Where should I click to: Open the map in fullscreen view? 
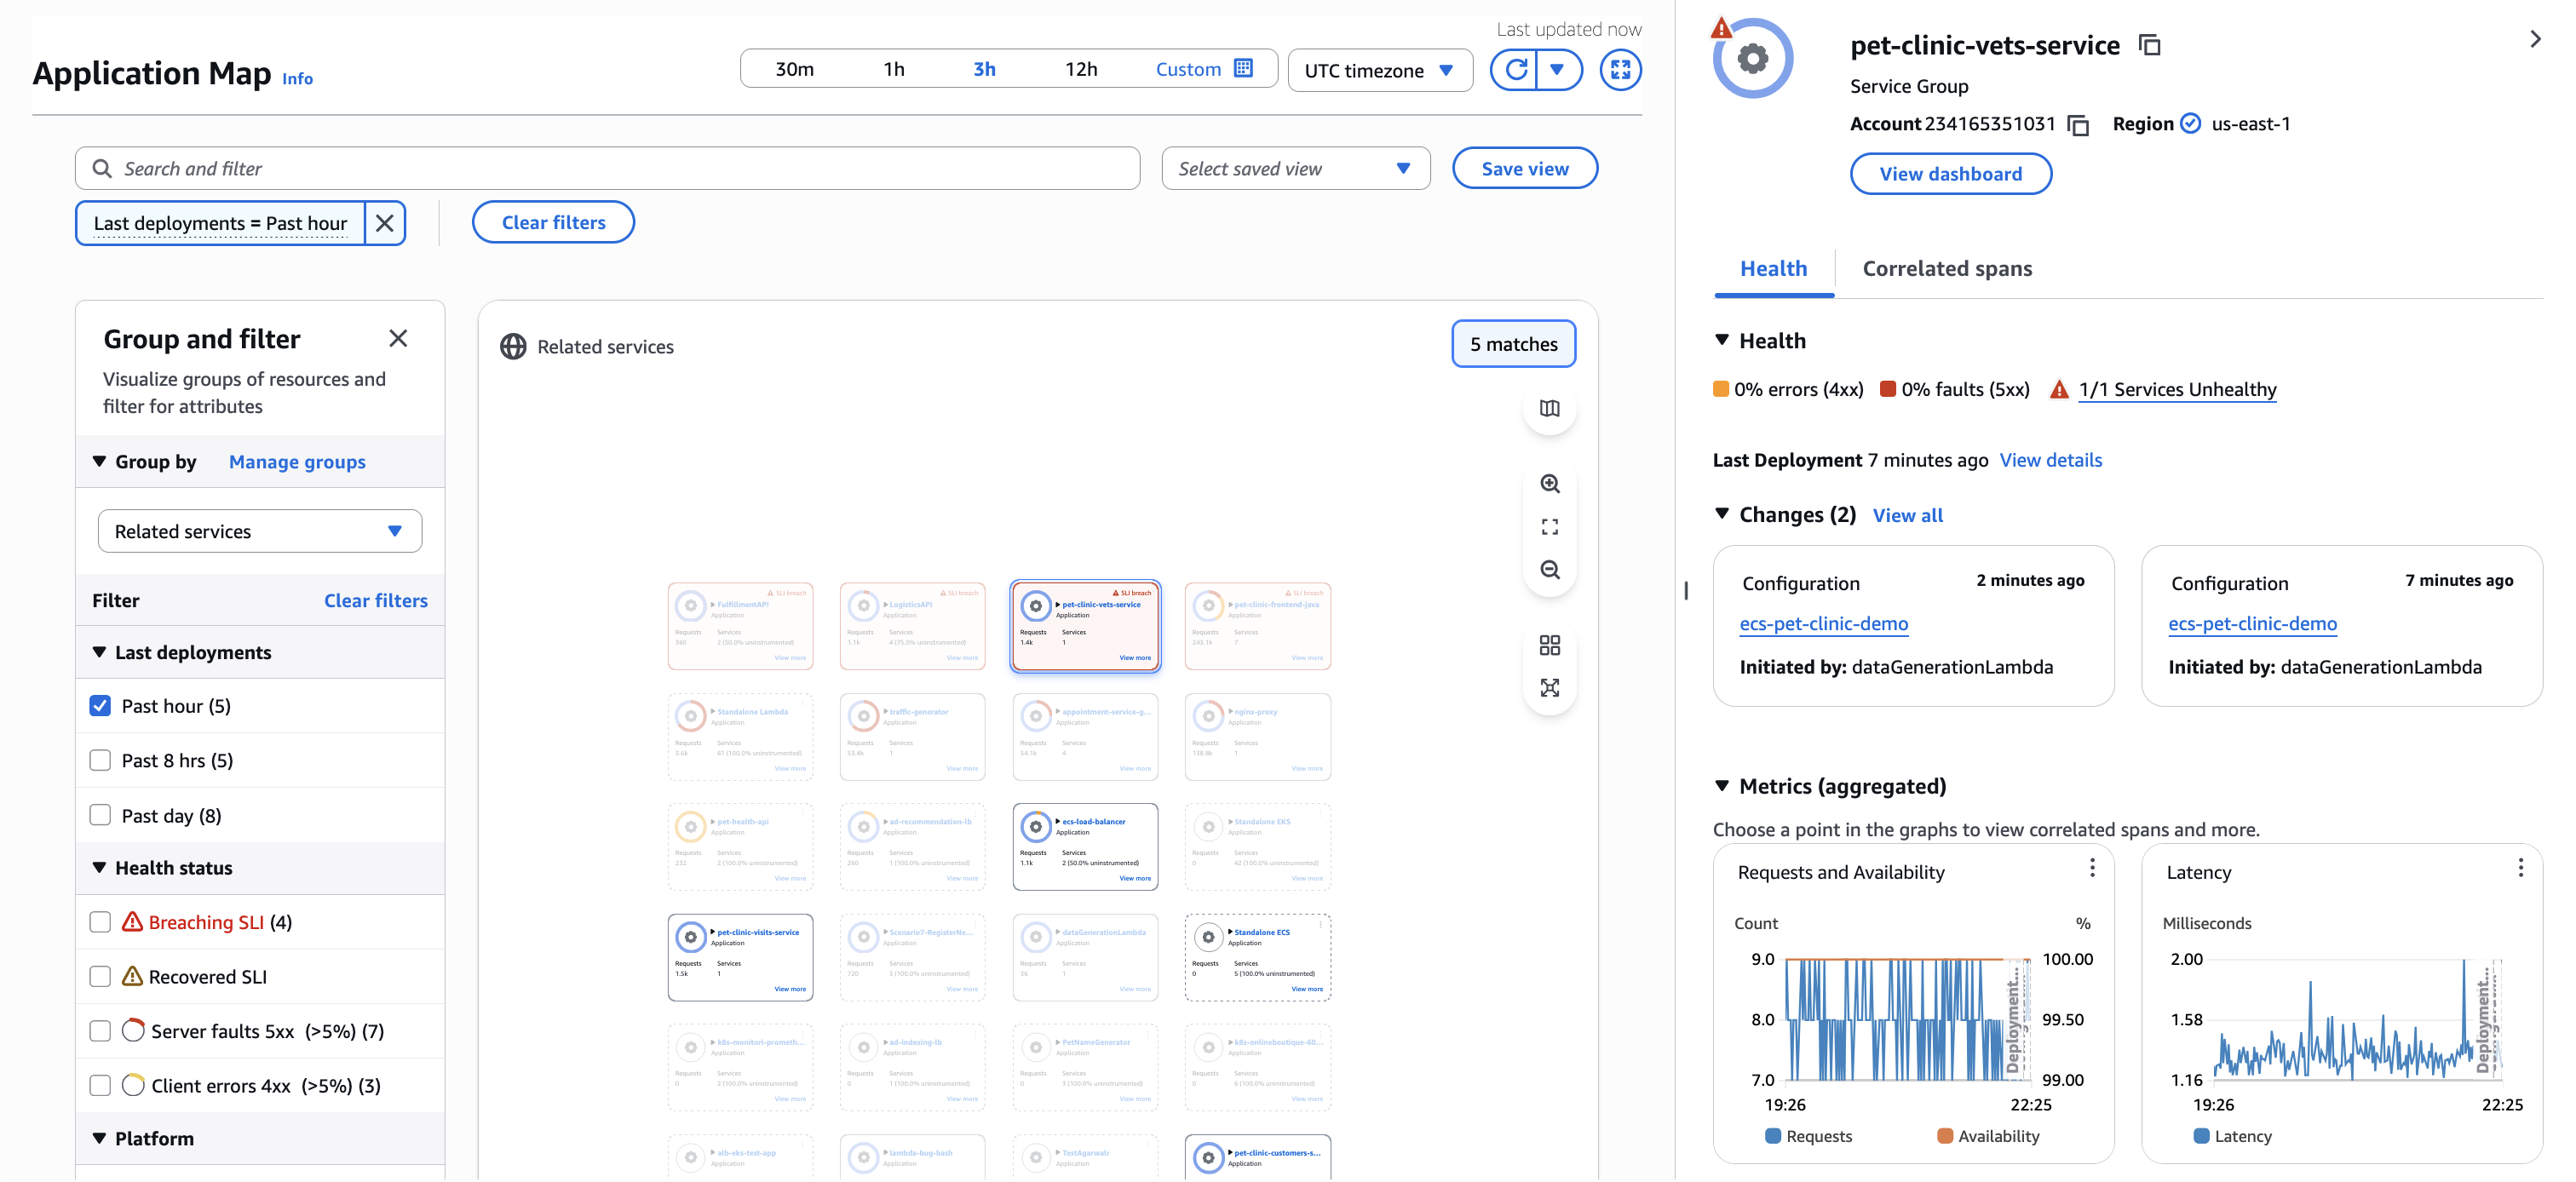1621,70
